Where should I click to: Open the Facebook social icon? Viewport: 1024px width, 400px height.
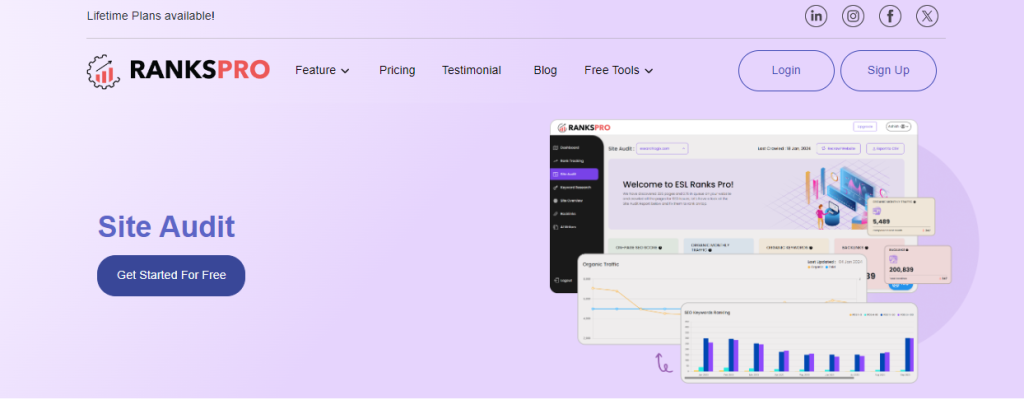(x=890, y=16)
